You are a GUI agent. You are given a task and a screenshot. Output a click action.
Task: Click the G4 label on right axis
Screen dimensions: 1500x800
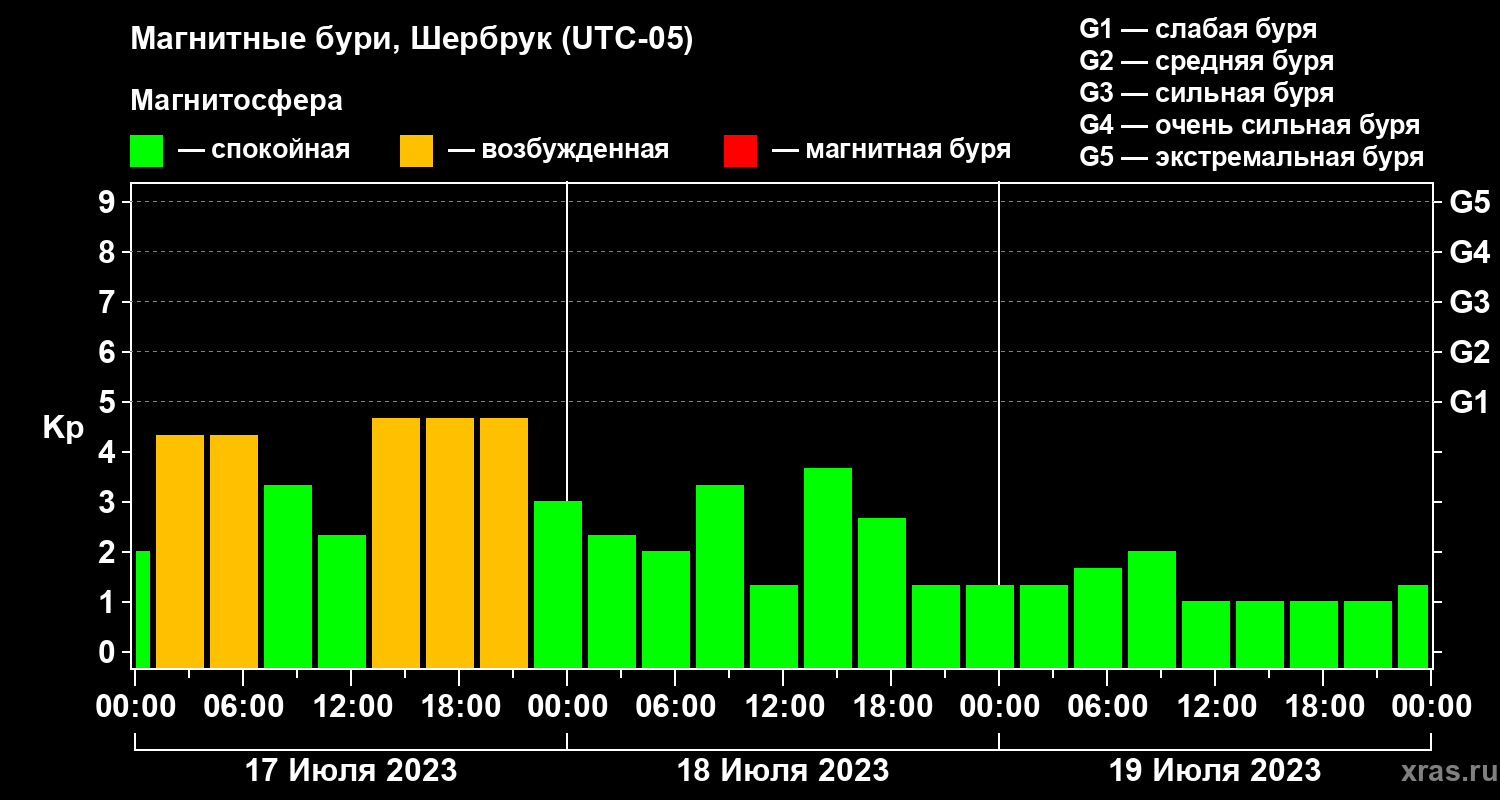coord(1469,252)
